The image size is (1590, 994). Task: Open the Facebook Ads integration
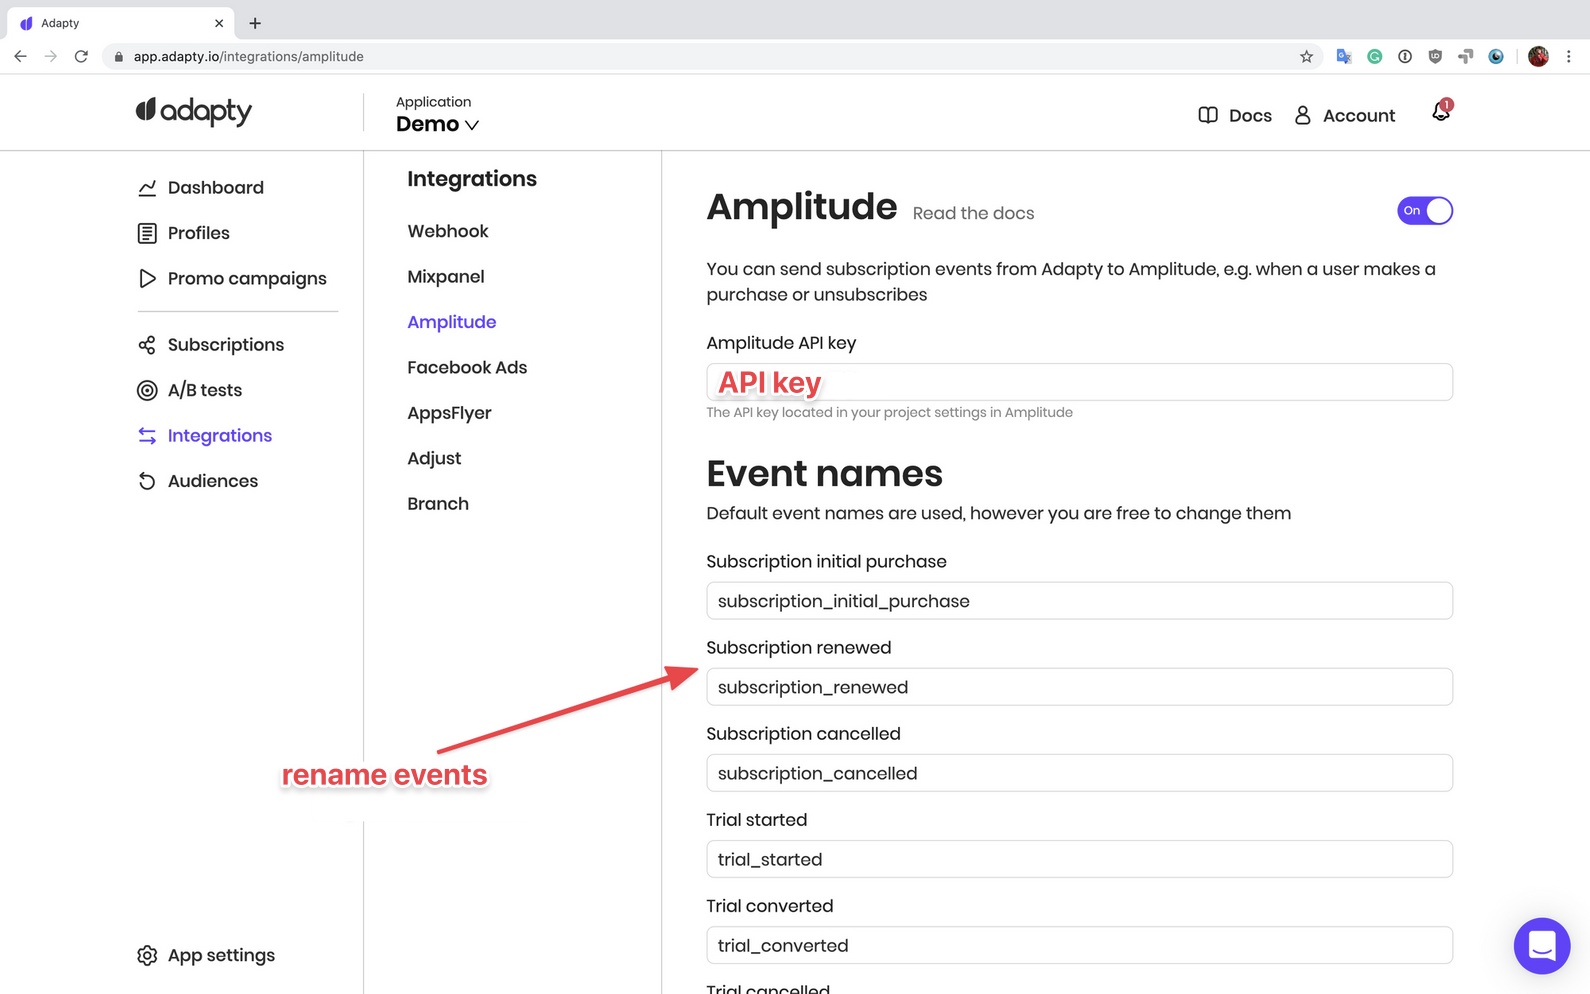[467, 368]
